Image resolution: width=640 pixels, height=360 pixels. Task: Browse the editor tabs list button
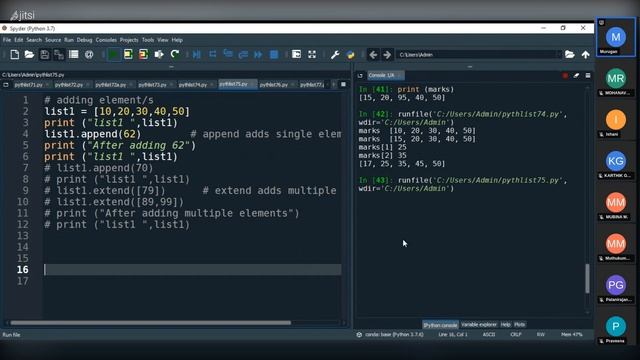(x=6, y=84)
